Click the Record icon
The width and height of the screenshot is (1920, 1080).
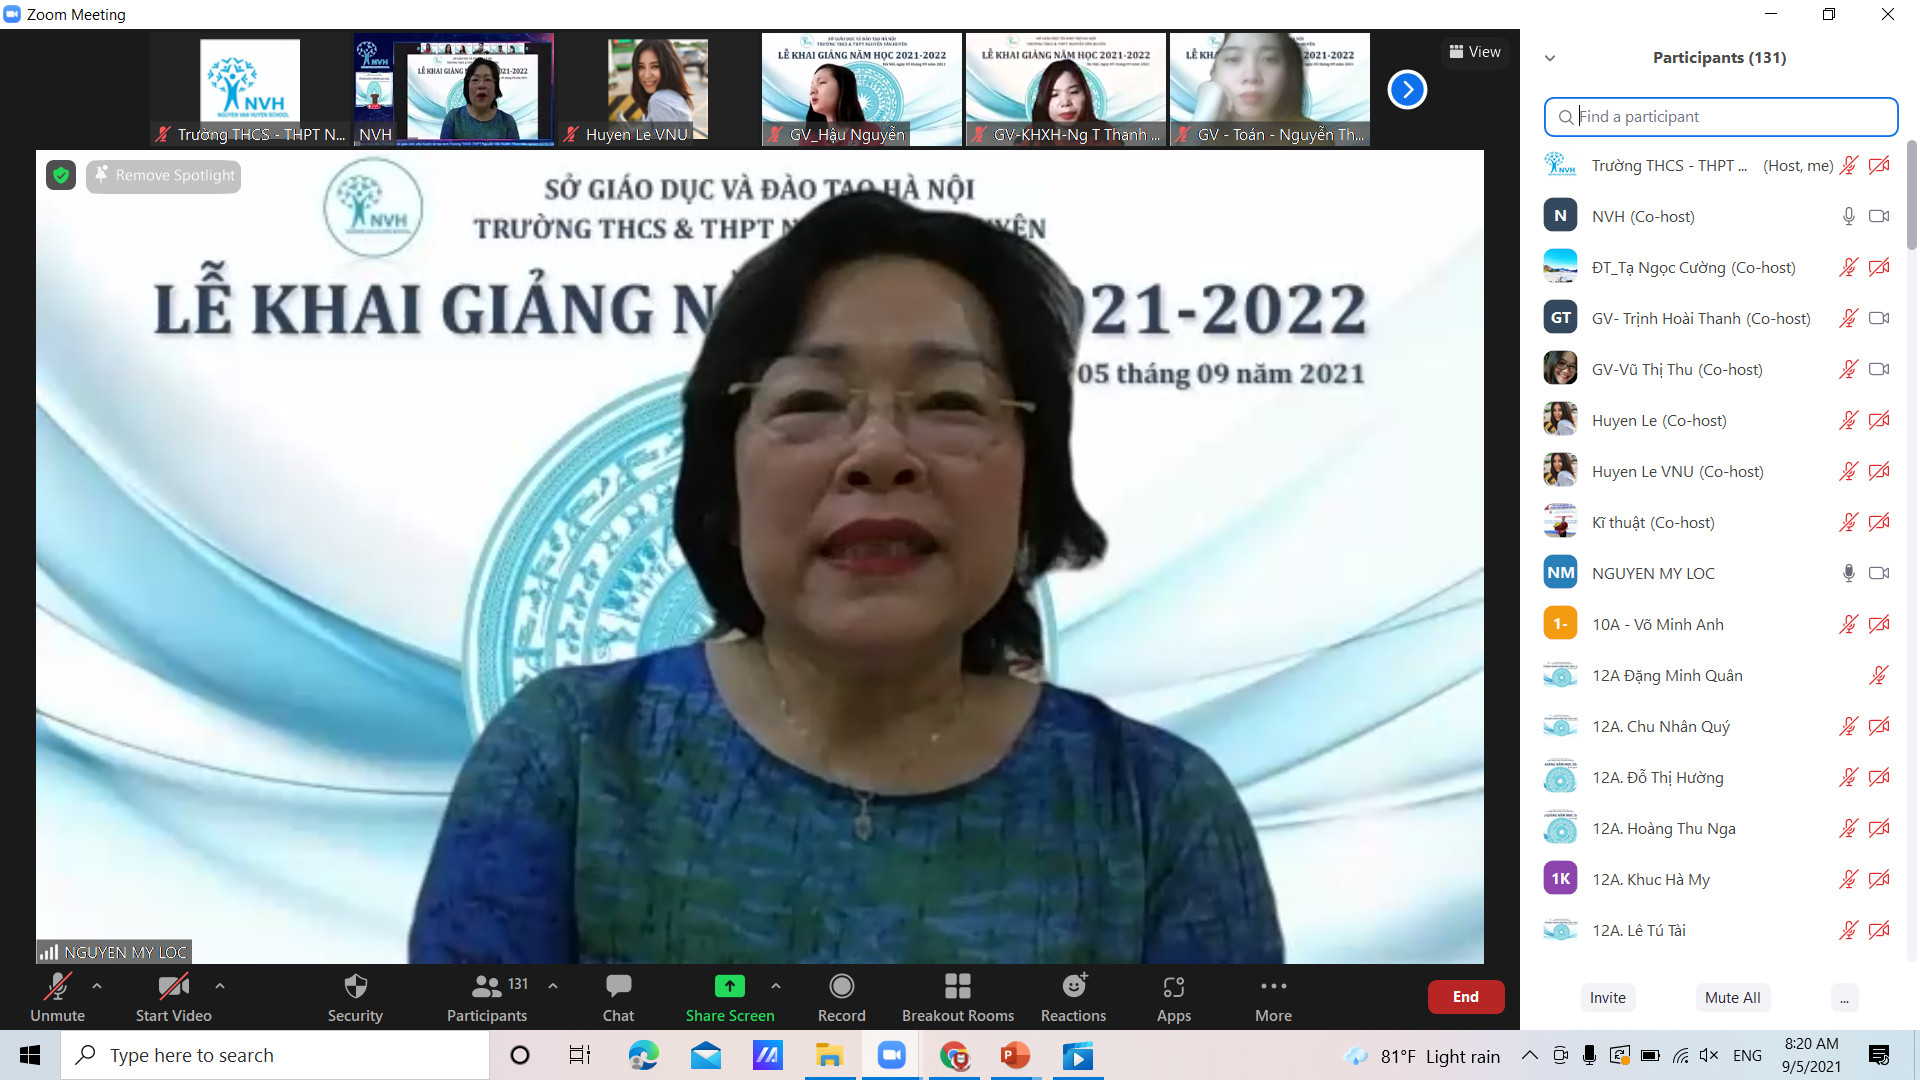[841, 987]
